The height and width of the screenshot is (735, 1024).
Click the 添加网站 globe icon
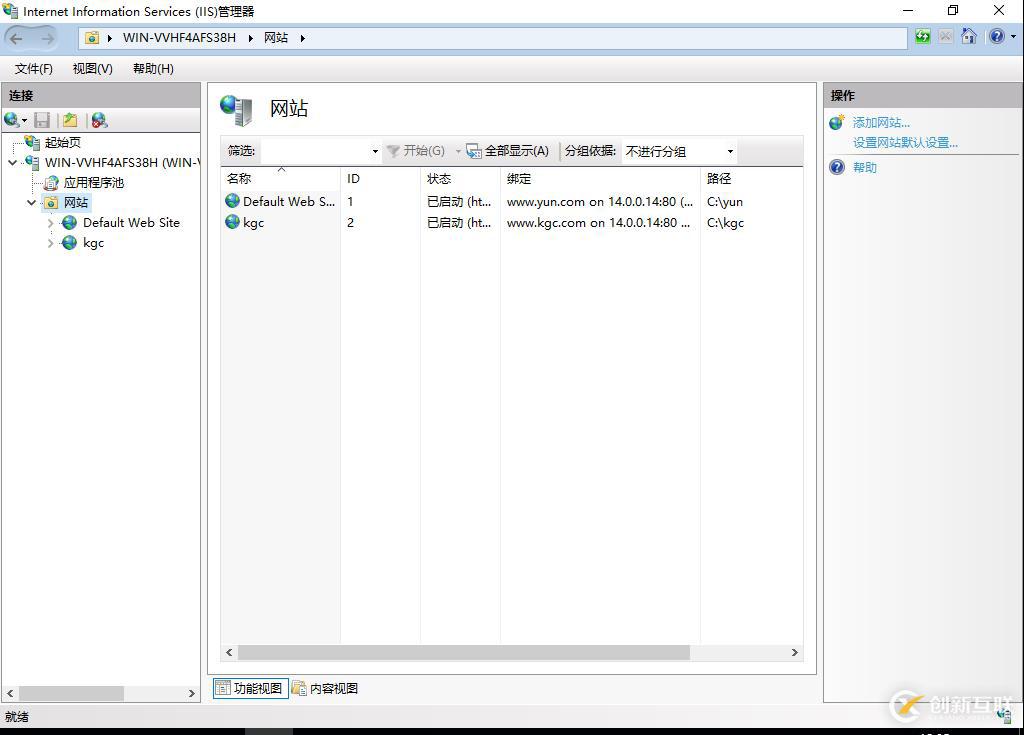(x=837, y=122)
